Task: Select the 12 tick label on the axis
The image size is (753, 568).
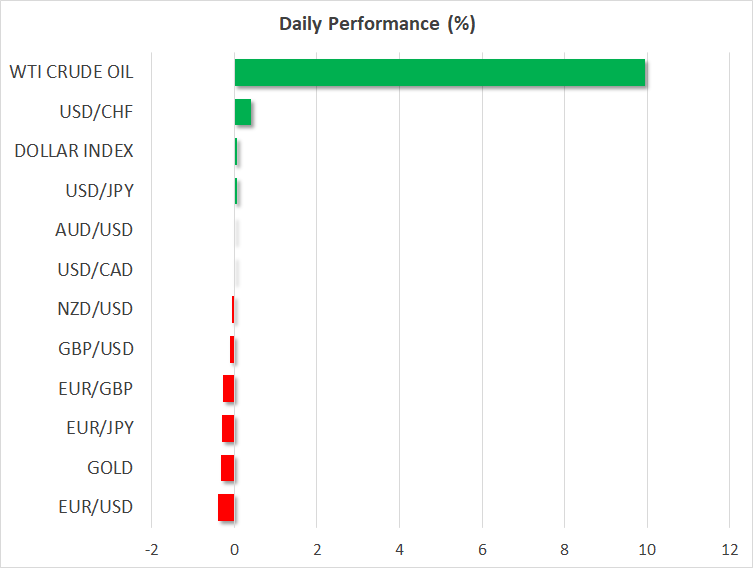Action: pyautogui.click(x=729, y=549)
